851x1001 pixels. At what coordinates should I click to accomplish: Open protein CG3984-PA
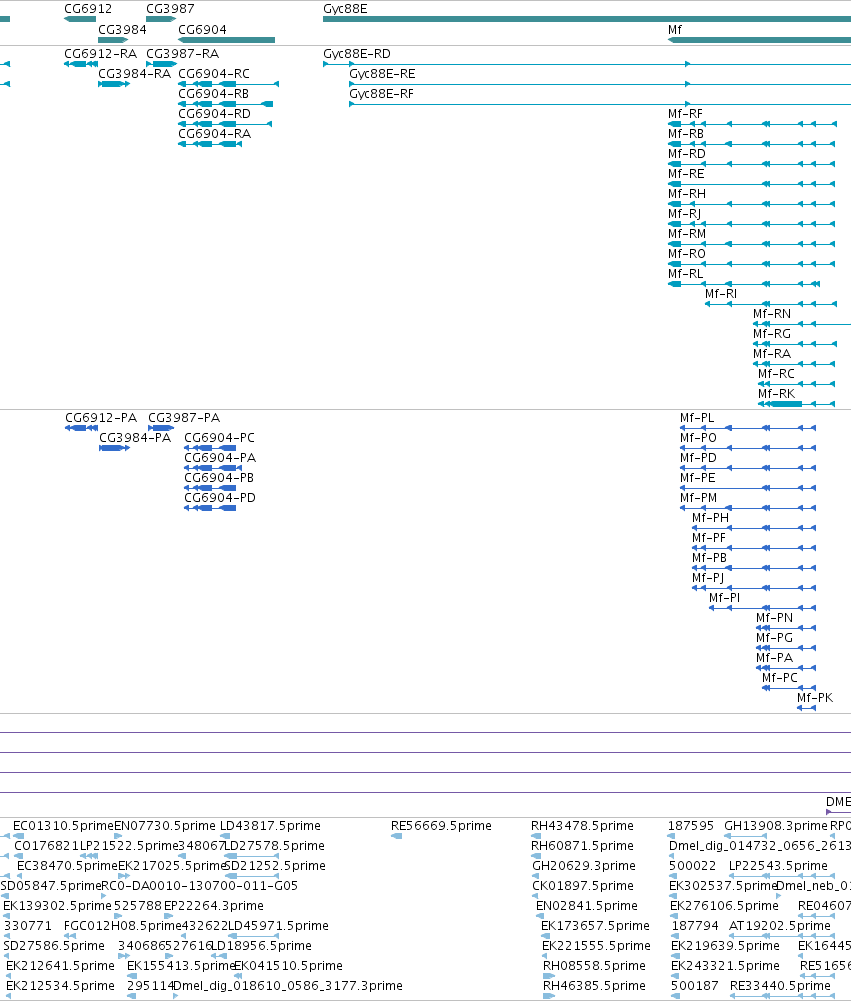click(x=135, y=437)
